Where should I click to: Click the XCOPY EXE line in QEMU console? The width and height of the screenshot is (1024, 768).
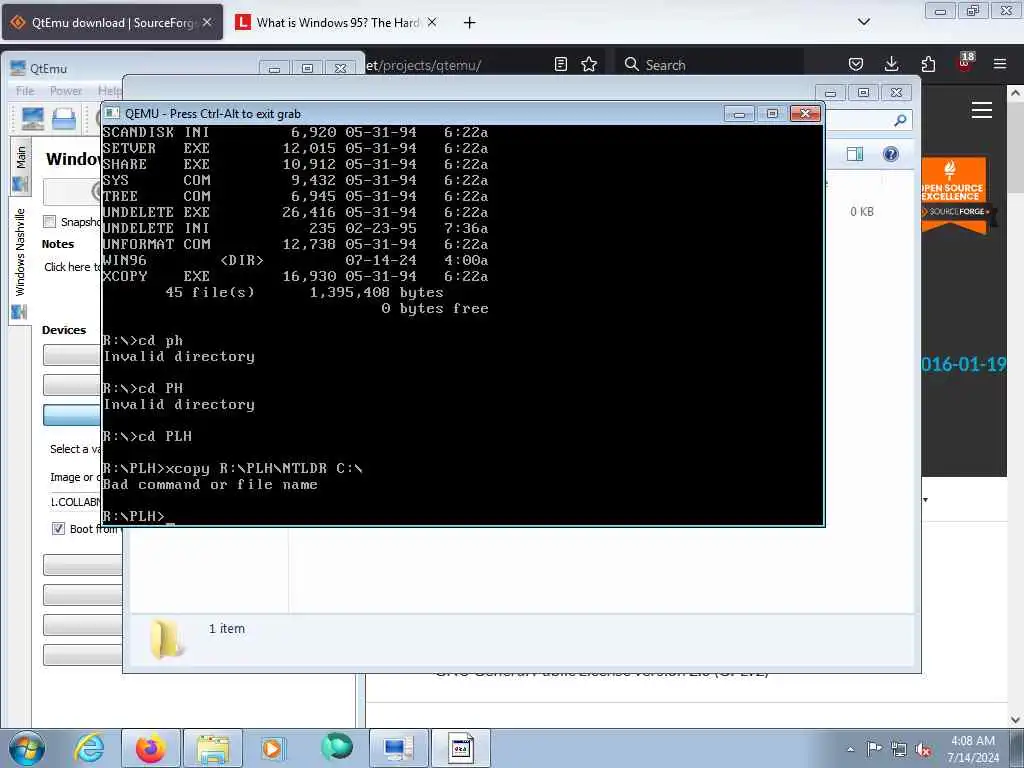coord(295,276)
